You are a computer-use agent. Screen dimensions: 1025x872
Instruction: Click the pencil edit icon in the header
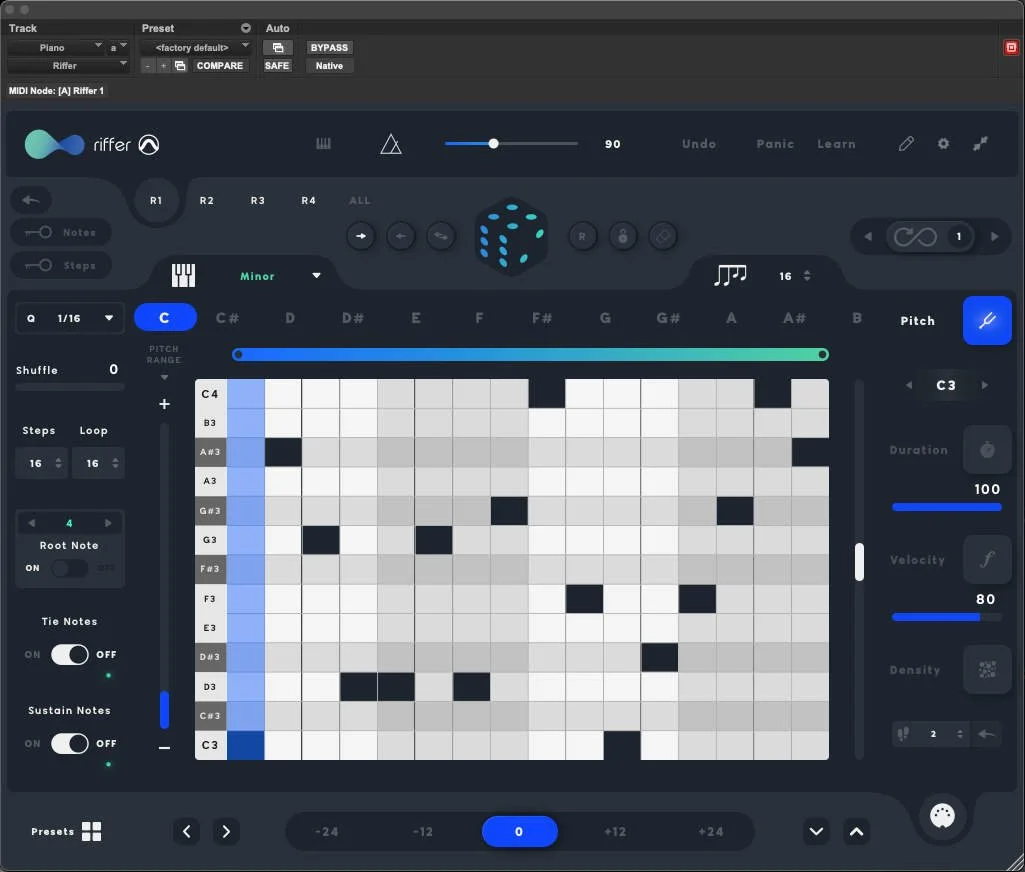point(905,143)
